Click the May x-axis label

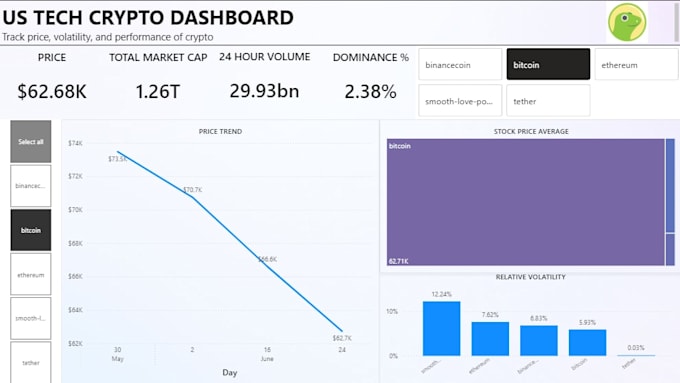pyautogui.click(x=118, y=359)
